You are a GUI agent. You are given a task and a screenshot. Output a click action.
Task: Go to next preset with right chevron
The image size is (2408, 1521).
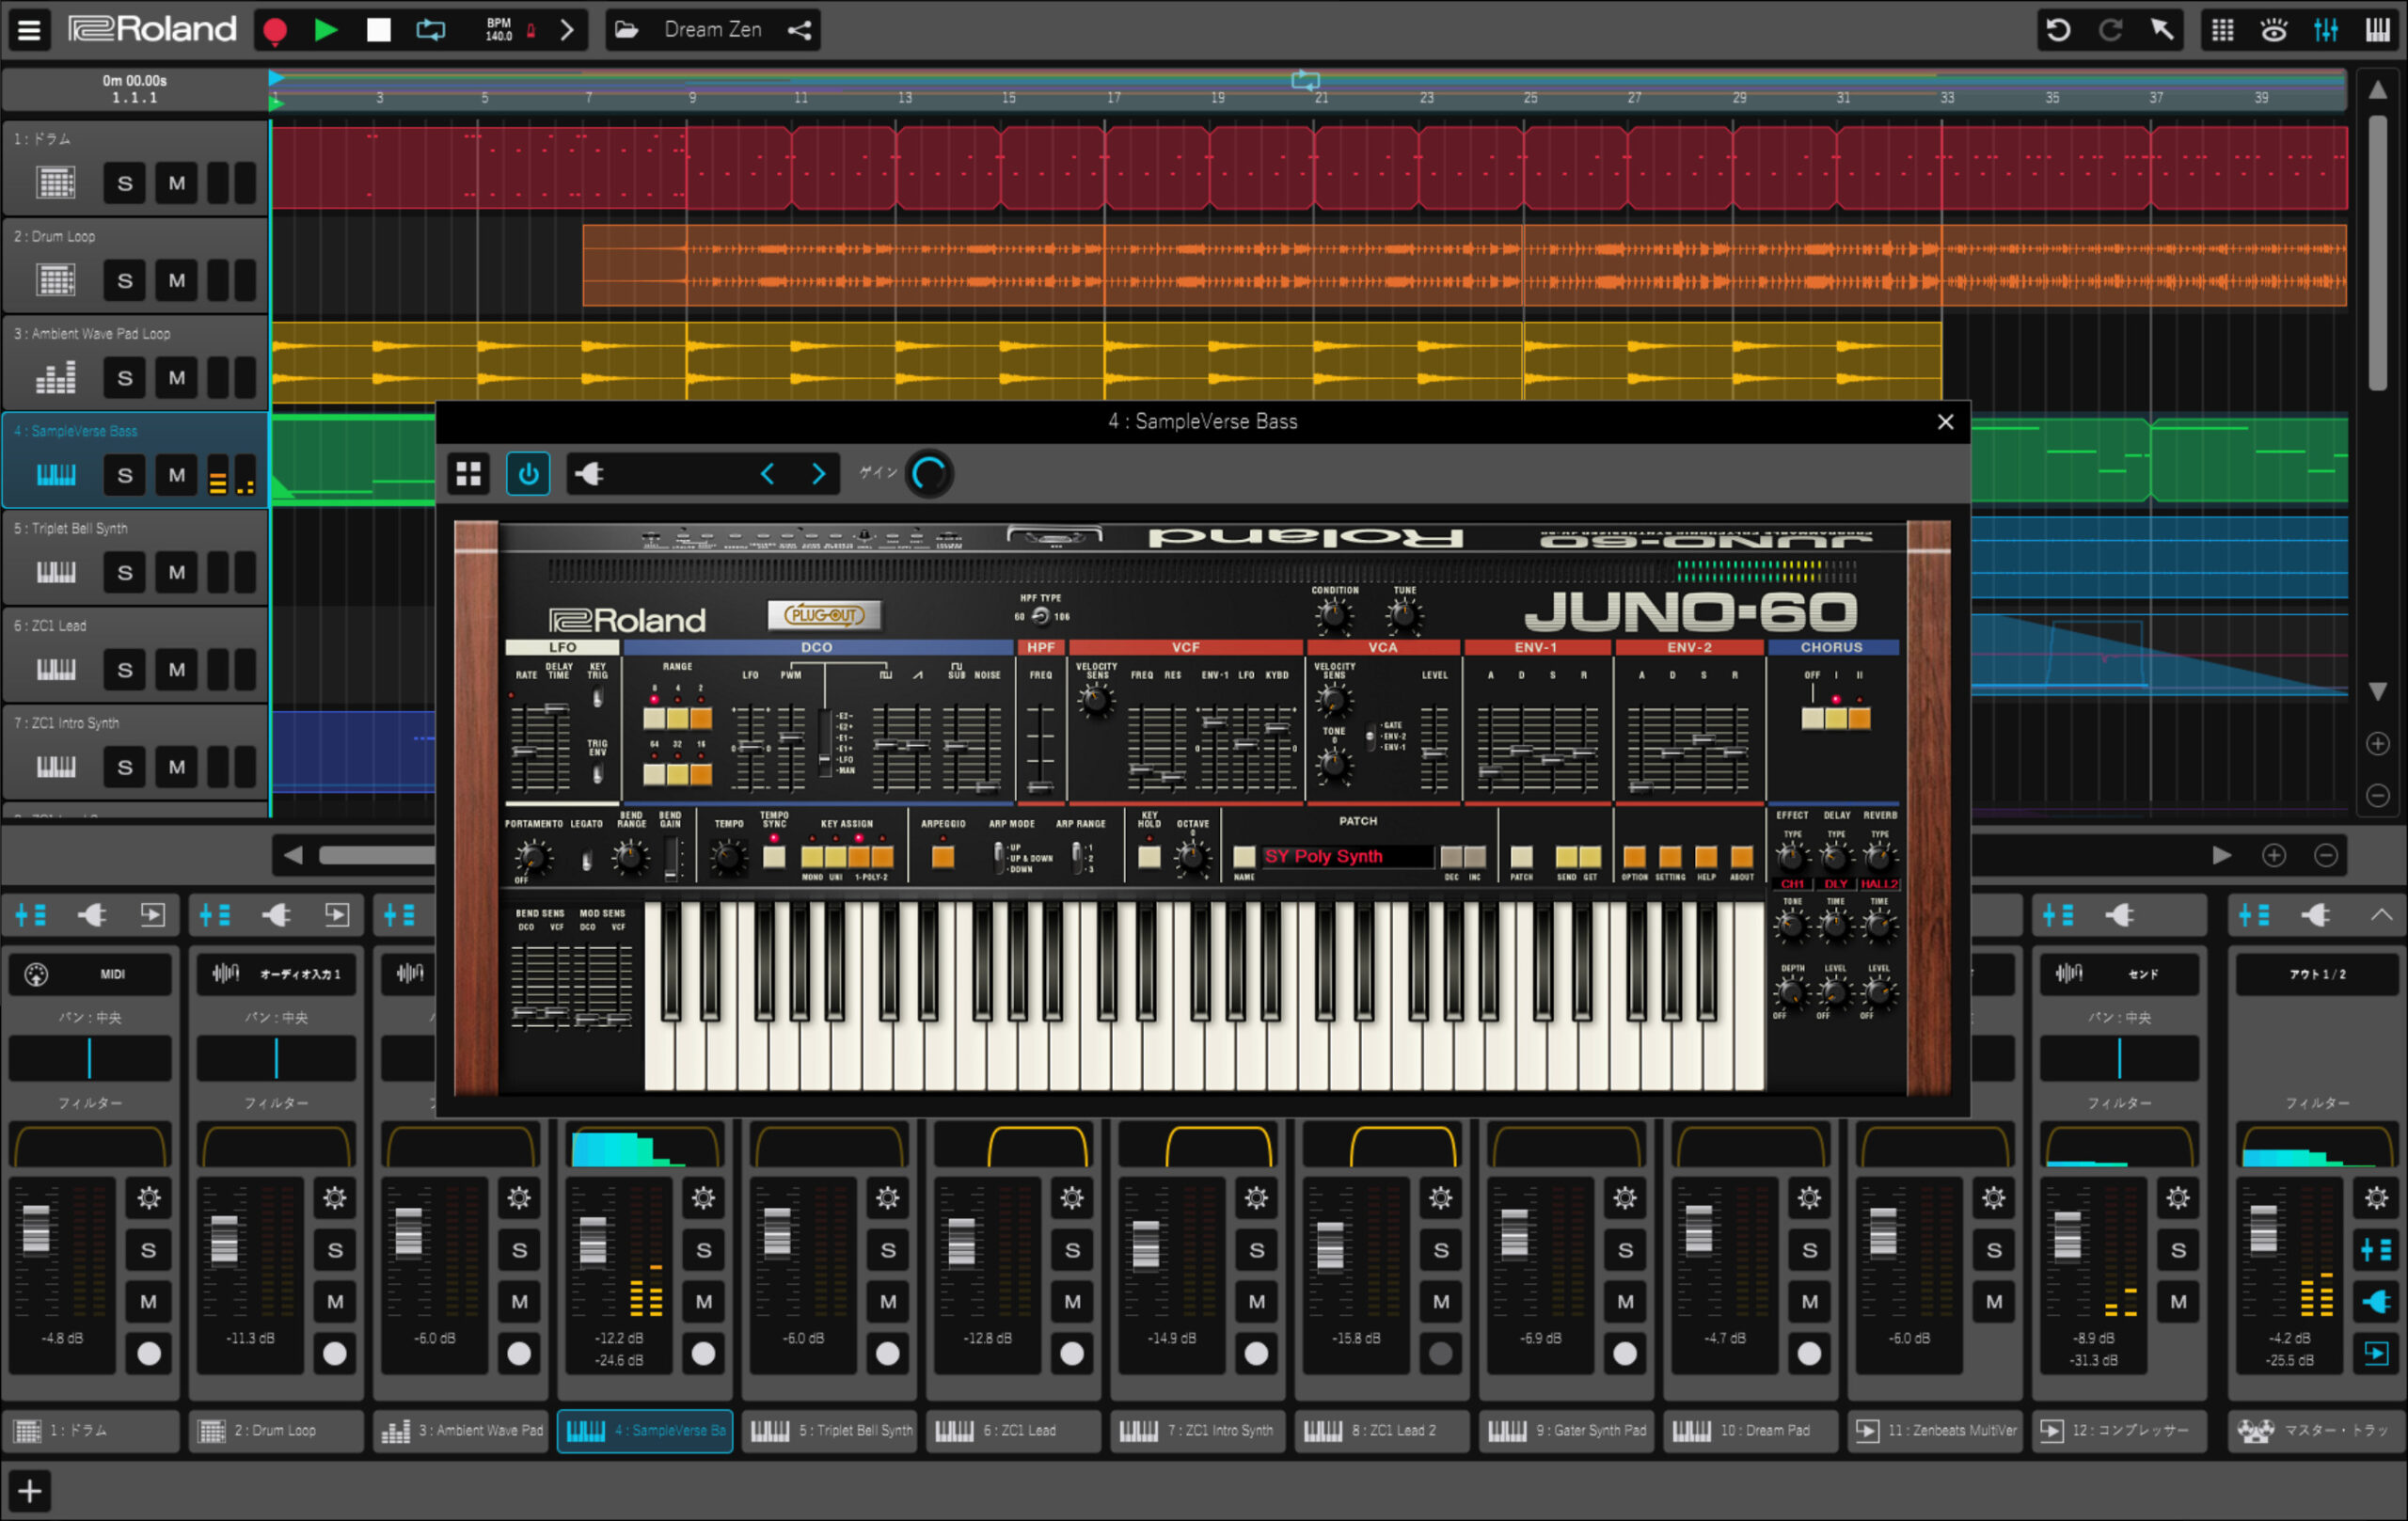click(819, 473)
